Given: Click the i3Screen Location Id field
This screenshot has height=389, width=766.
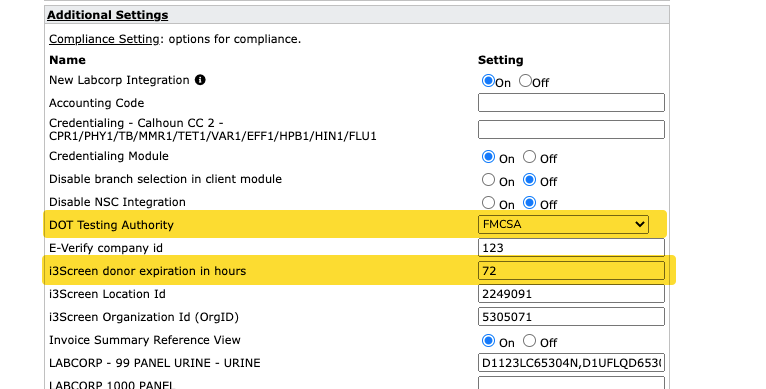Looking at the screenshot, I should [571, 294].
